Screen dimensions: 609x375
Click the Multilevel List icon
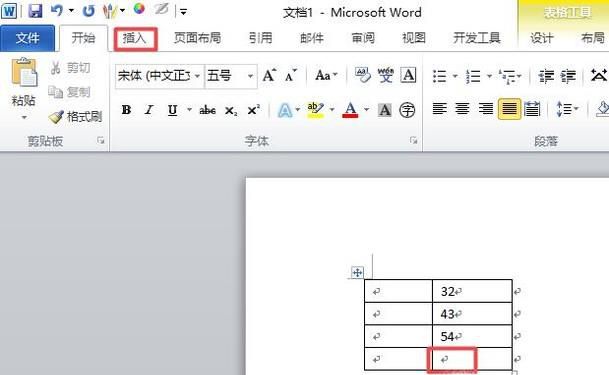(507, 76)
